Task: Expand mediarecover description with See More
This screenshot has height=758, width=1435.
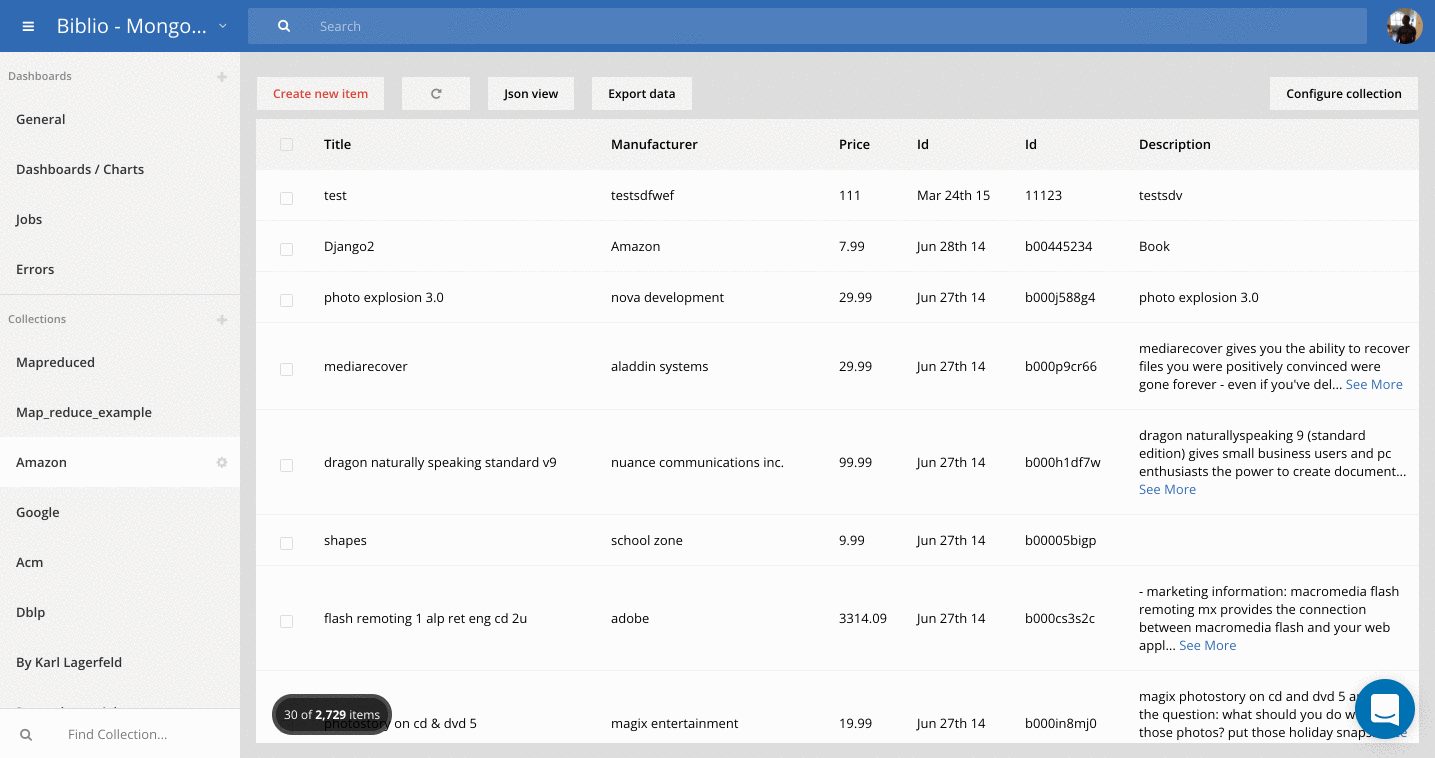Action: [x=1374, y=384]
